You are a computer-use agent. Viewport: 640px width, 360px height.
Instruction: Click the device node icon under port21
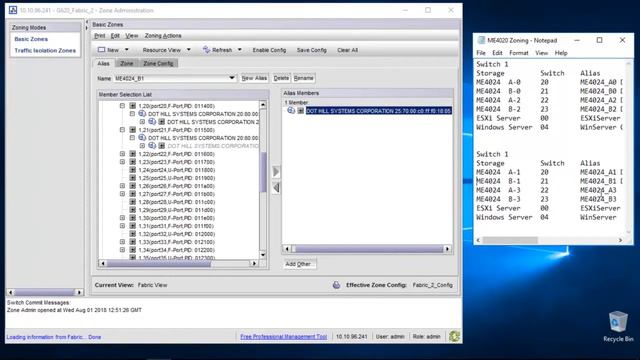point(142,138)
